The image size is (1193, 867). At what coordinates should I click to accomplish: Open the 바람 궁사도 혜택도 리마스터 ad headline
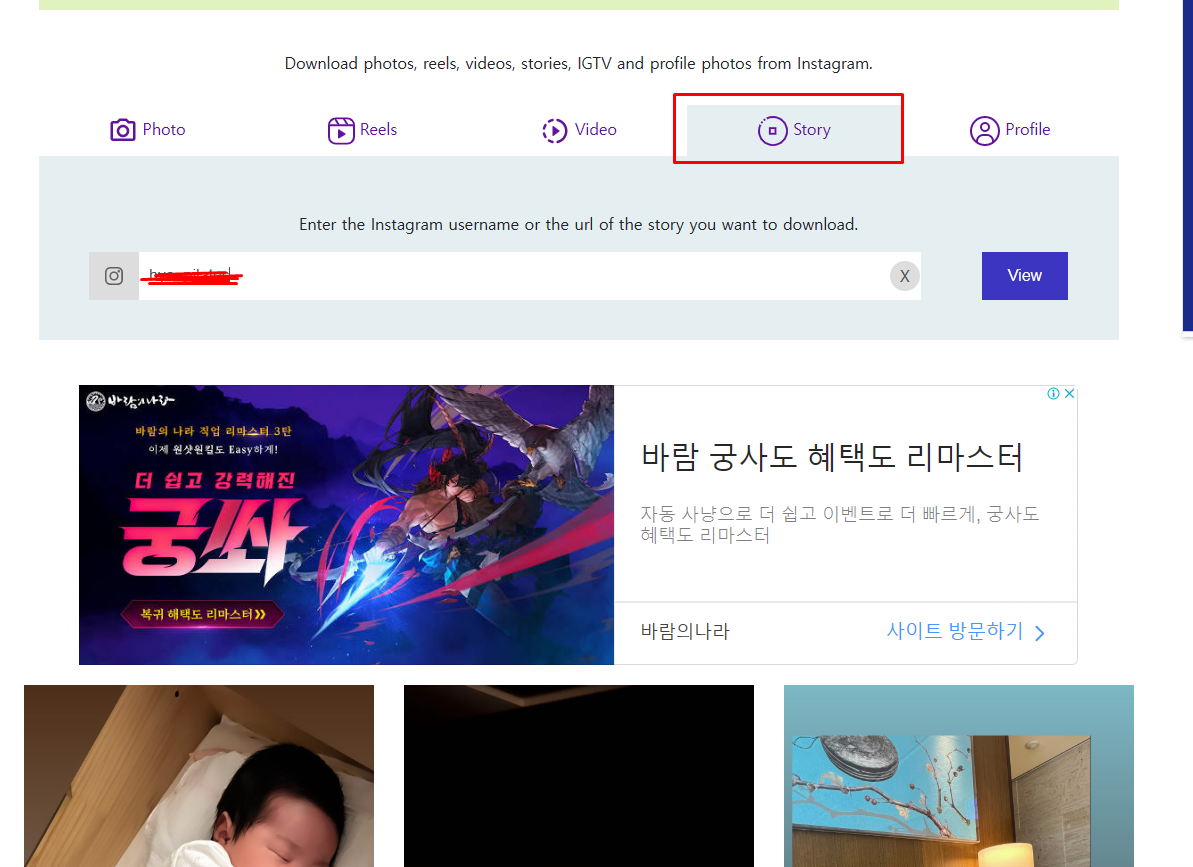click(x=832, y=457)
